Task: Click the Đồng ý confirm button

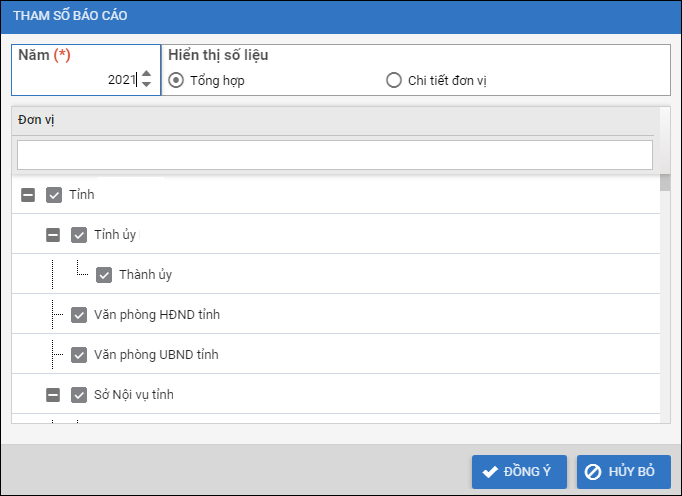Action: point(519,471)
